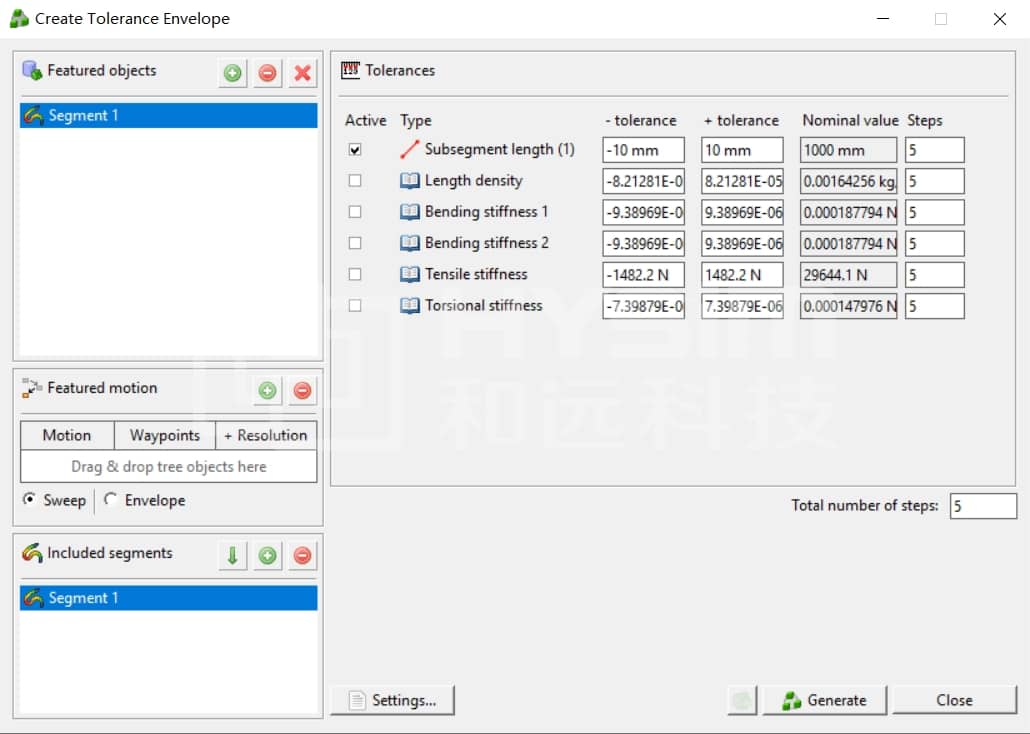
Task: Click the Featured objects header icon
Action: [32, 70]
